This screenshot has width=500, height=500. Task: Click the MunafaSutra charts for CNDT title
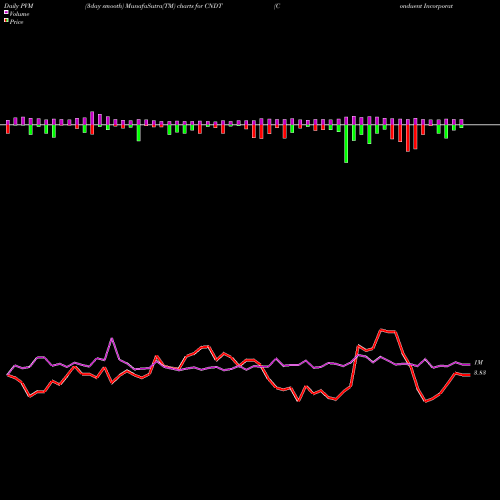[x=154, y=6]
